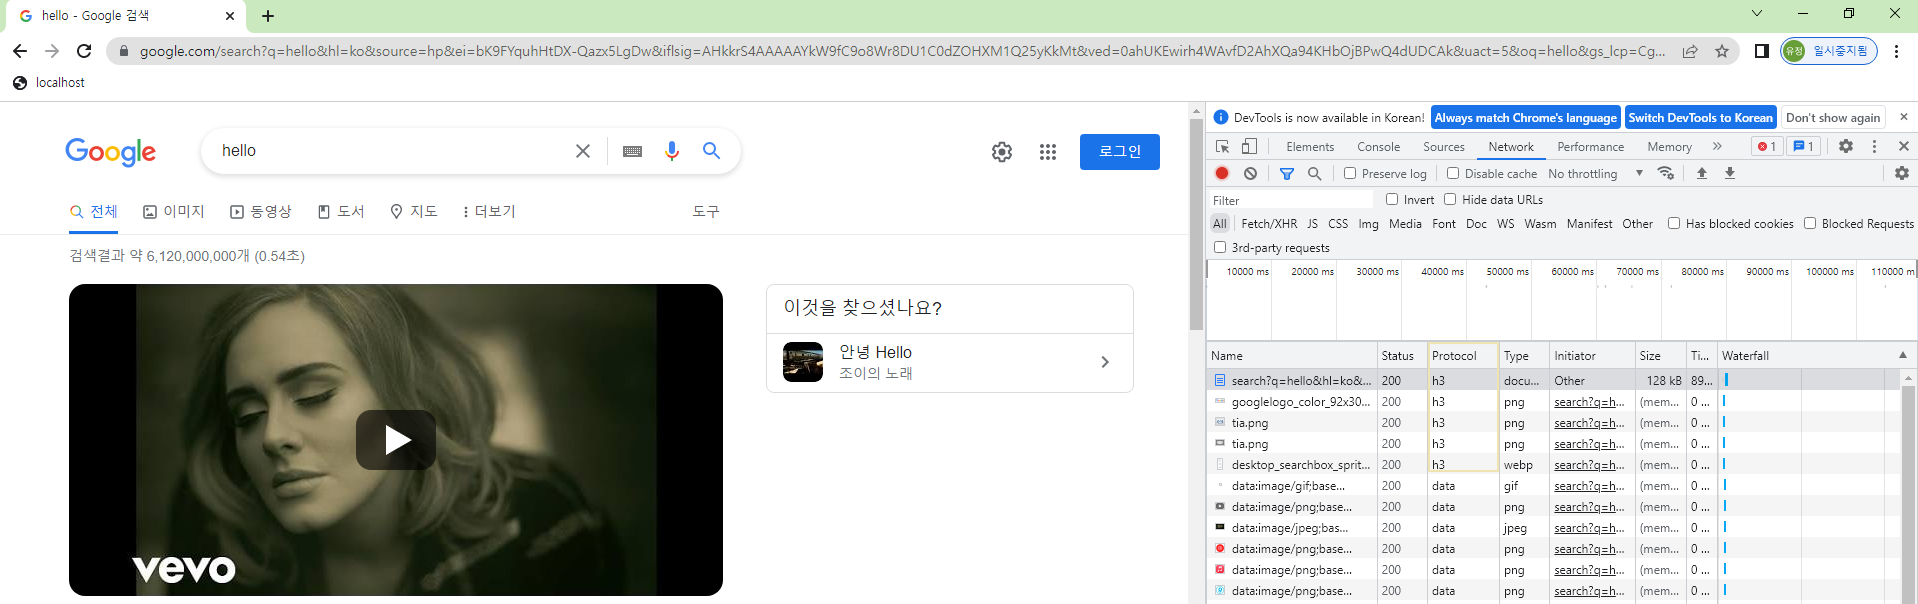Click the 로그인 sign-in button
Viewport: 1918px width, 604px height.
(1120, 152)
